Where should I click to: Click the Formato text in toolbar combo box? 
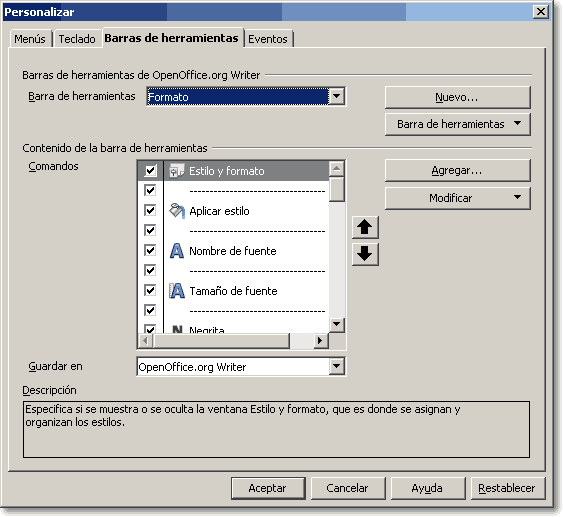point(168,97)
